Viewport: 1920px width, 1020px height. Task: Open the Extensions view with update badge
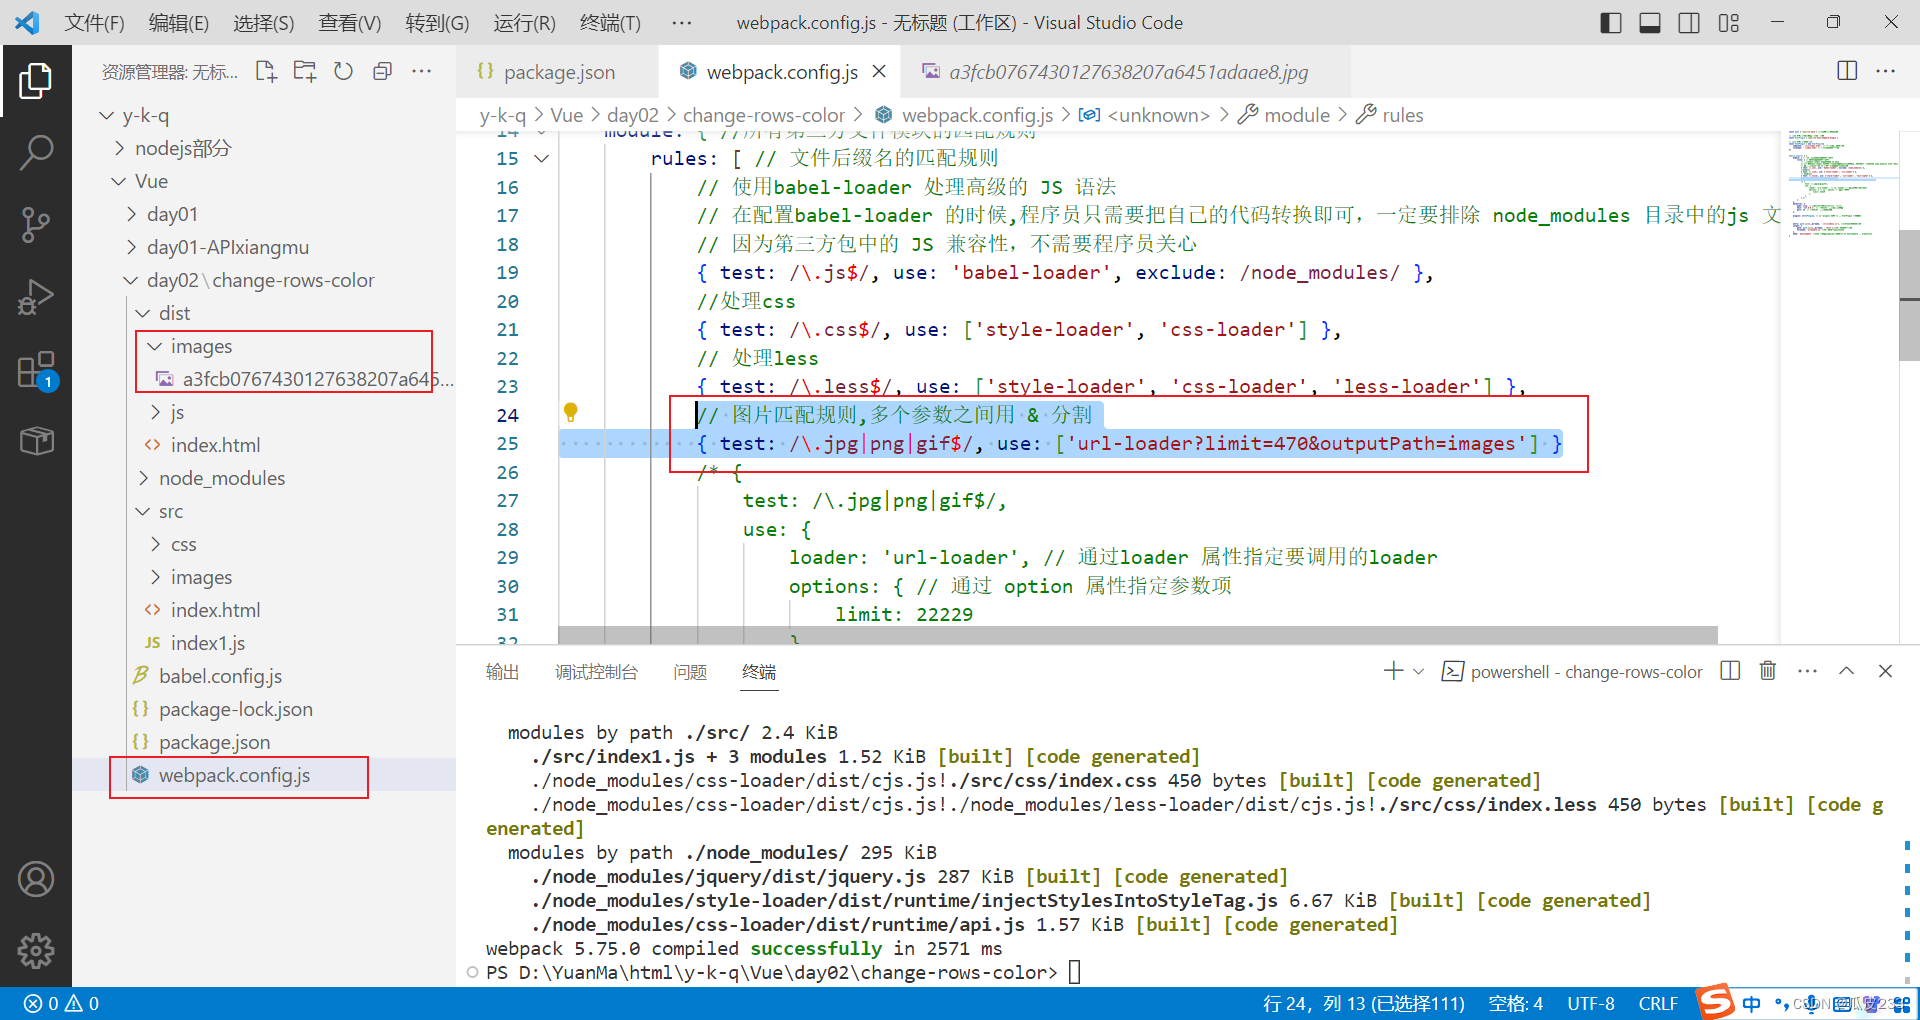click(x=36, y=370)
